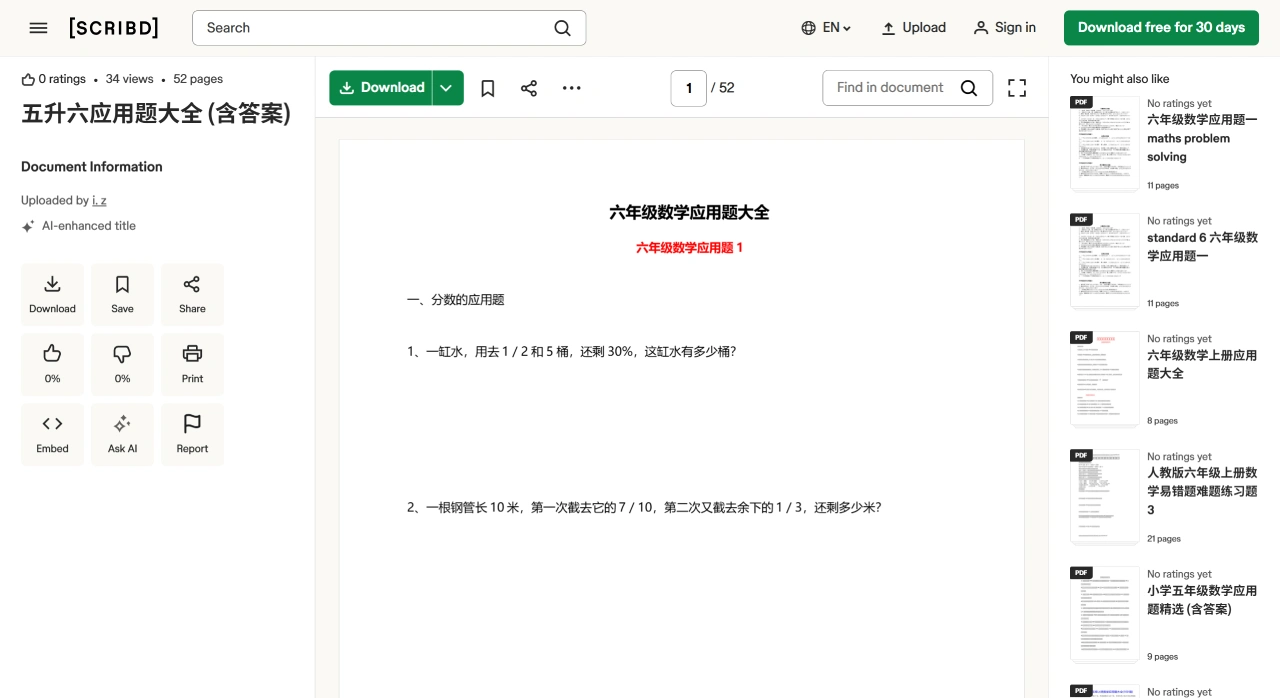The image size is (1280, 698).
Task: Open thumbnail for 六年级数学上册应用题大全
Action: (1104, 379)
